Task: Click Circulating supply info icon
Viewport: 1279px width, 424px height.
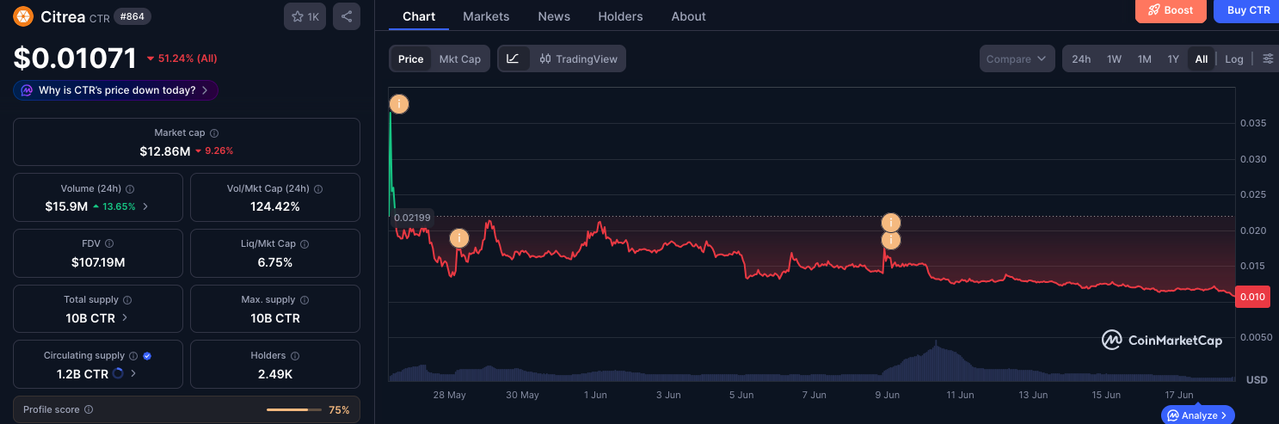Action: 133,356
